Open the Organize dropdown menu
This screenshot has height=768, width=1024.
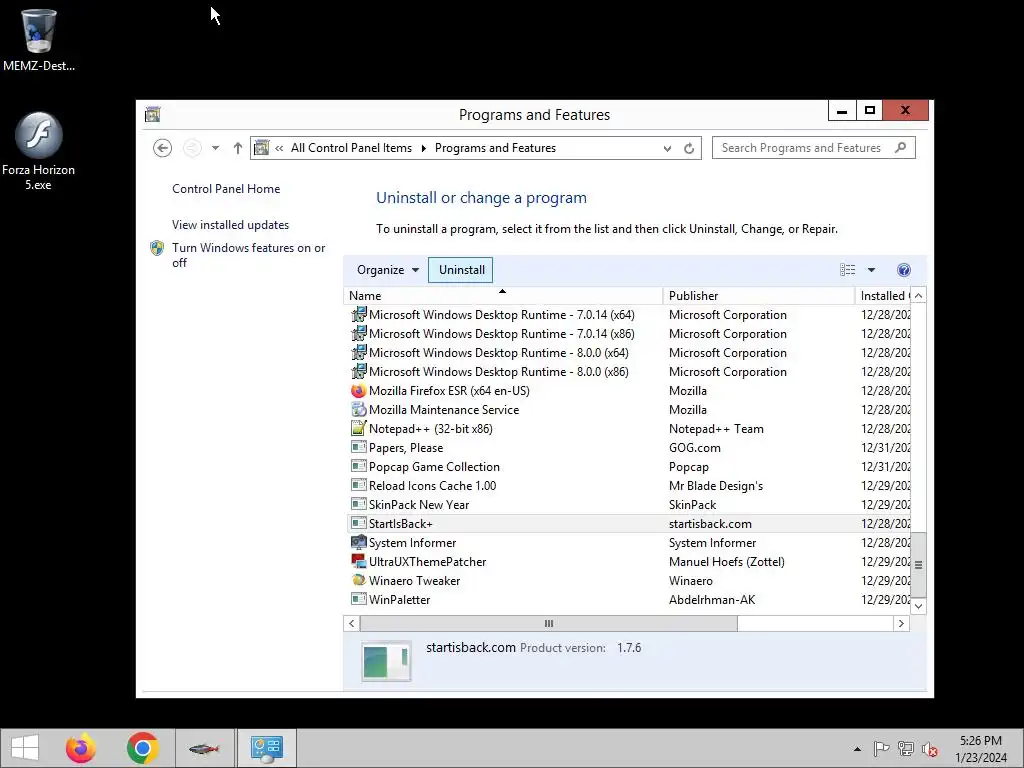[388, 270]
